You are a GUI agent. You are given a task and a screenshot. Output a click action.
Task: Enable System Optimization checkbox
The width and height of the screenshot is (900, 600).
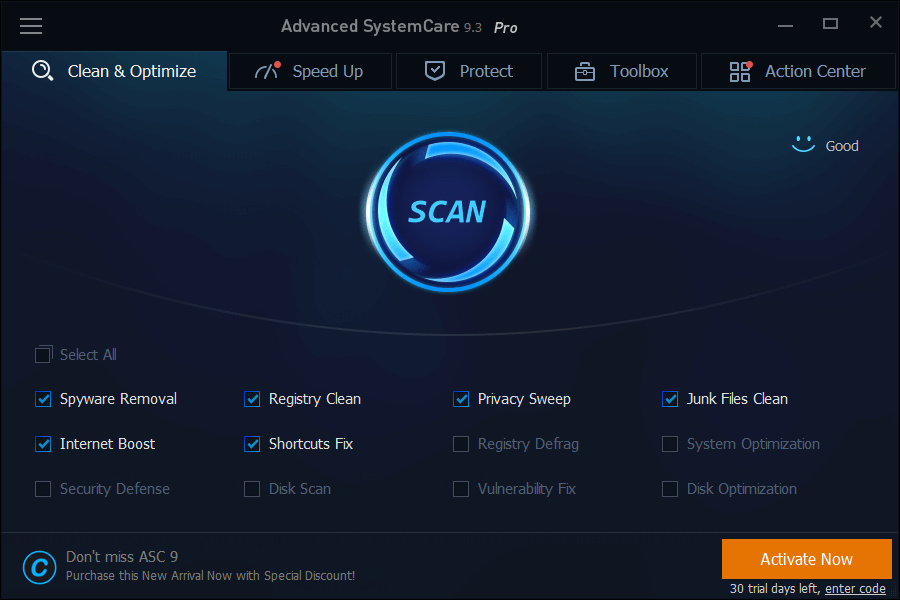point(670,444)
